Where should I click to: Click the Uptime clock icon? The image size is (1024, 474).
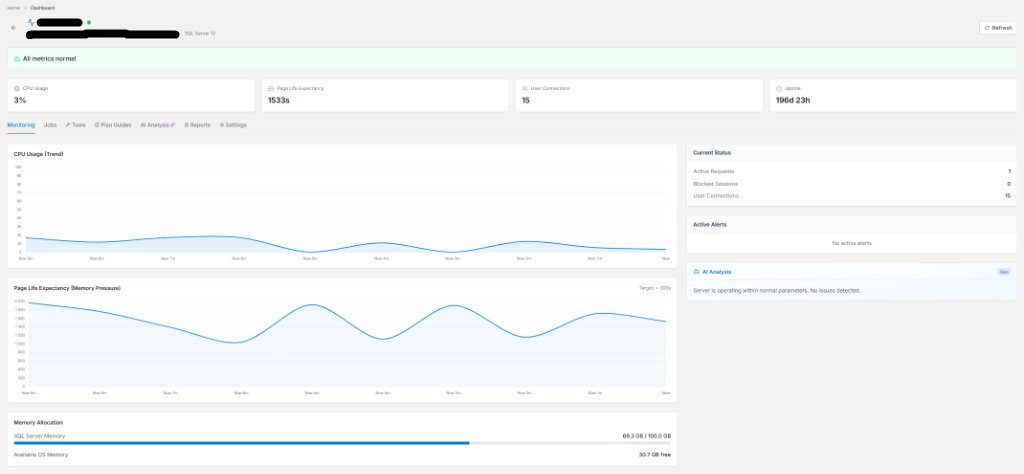click(778, 88)
